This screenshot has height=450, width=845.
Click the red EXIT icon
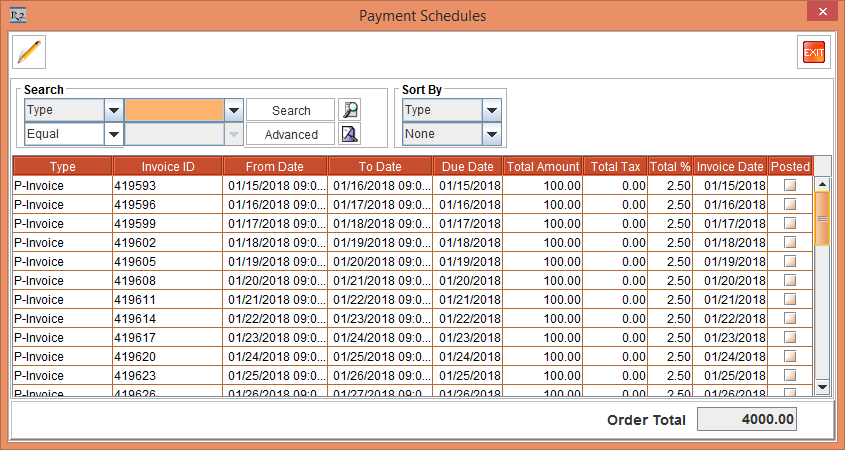pyautogui.click(x=814, y=52)
